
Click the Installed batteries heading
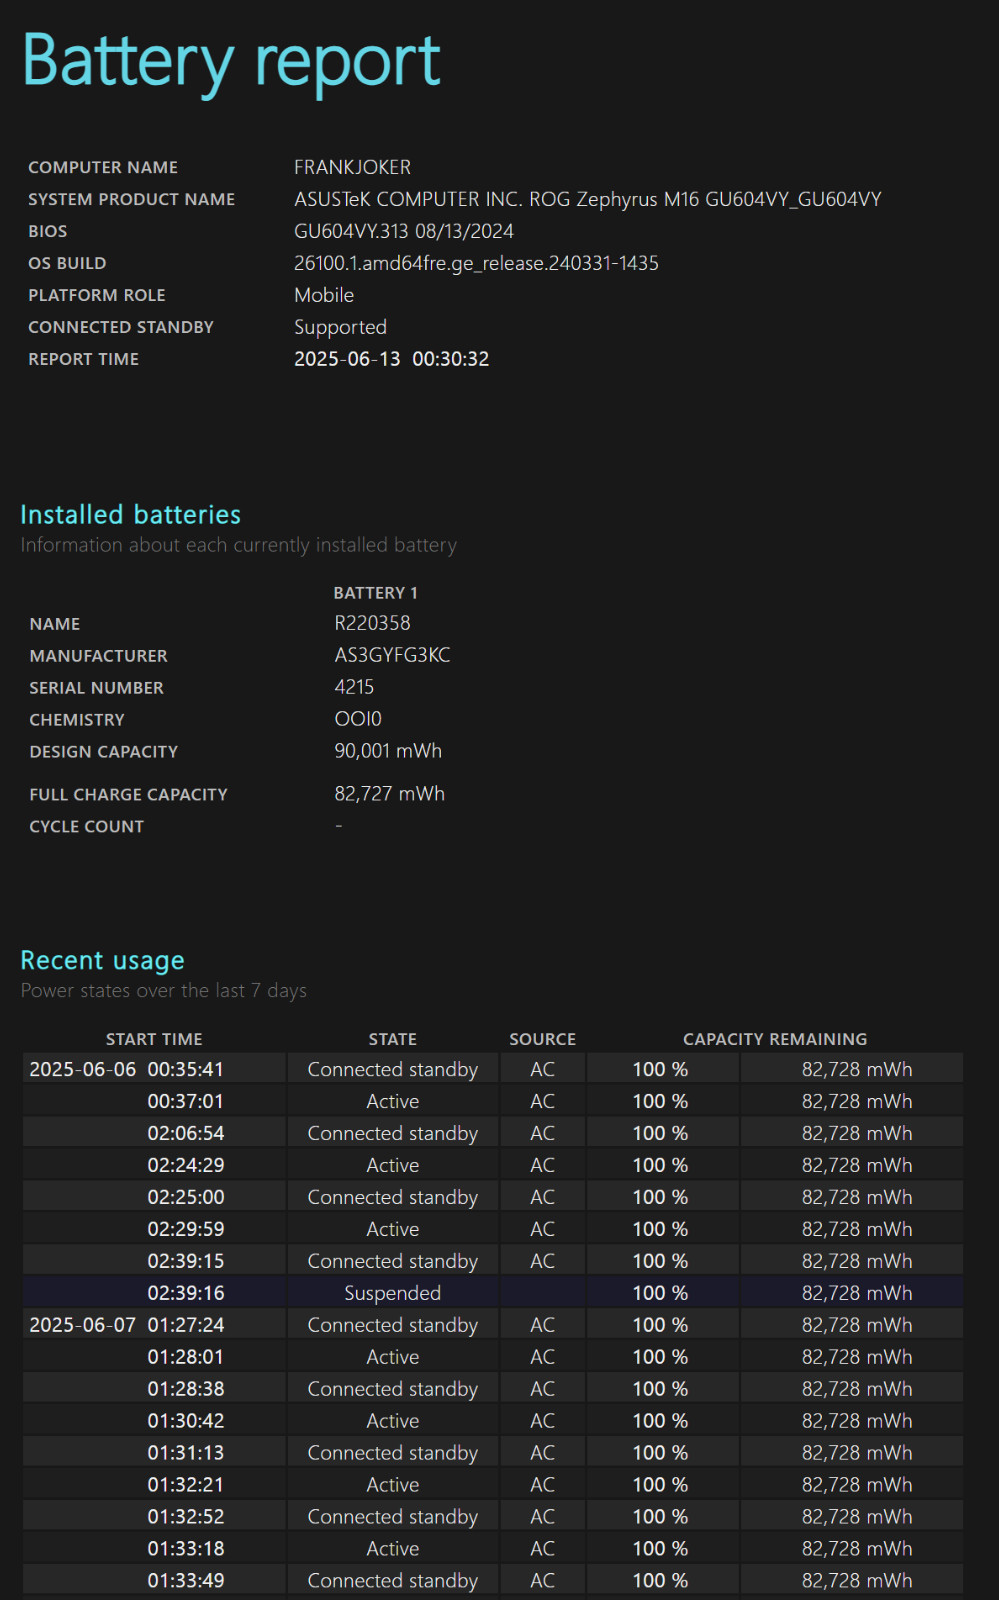click(131, 515)
